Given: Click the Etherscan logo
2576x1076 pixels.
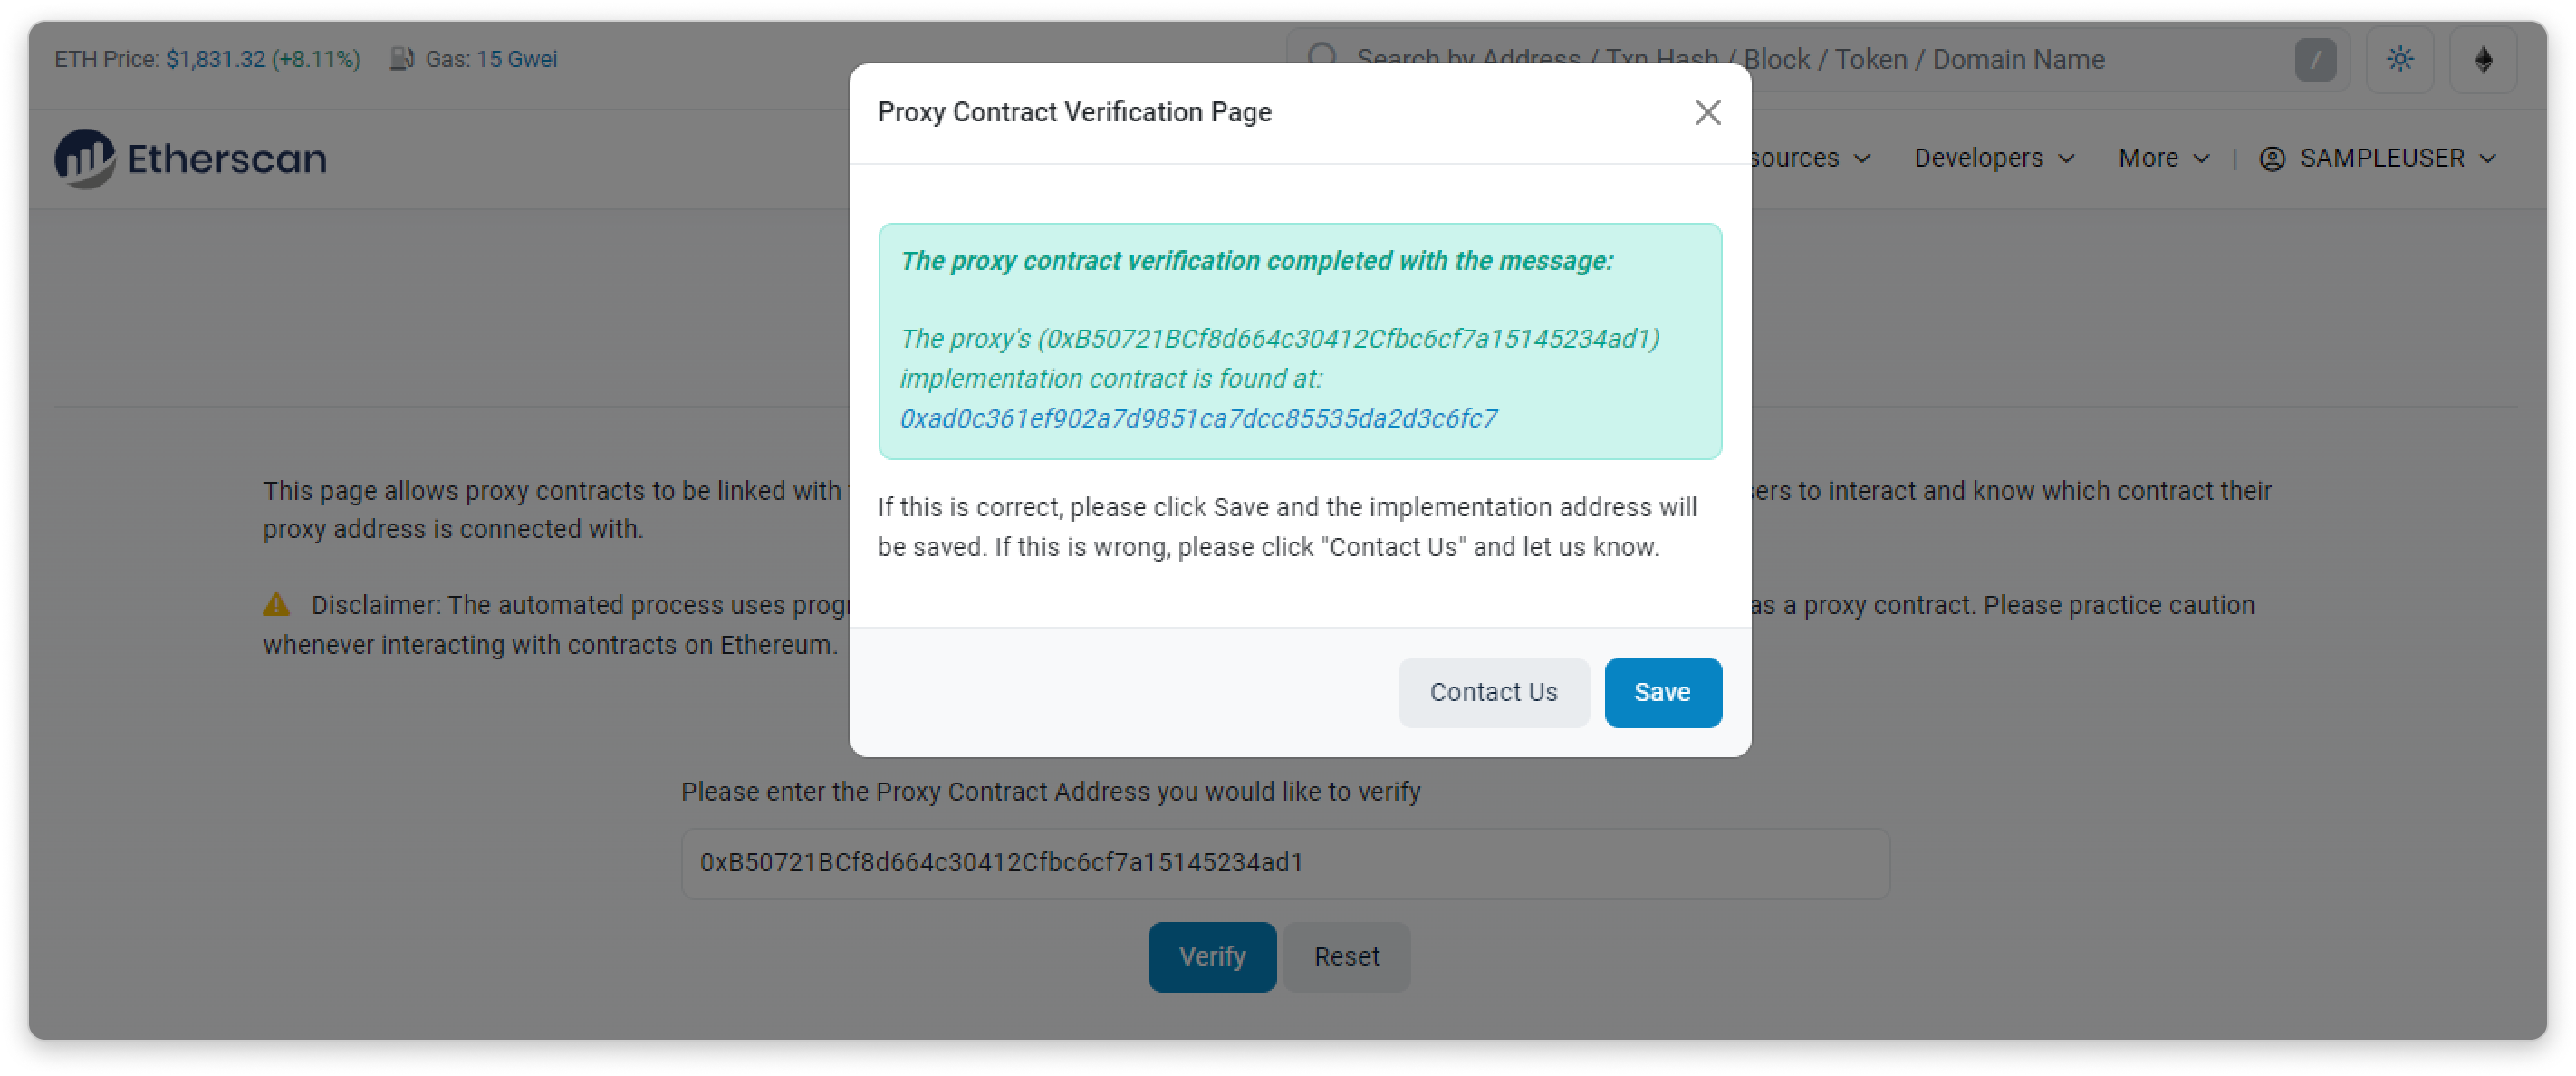Looking at the screenshot, I should pos(191,158).
